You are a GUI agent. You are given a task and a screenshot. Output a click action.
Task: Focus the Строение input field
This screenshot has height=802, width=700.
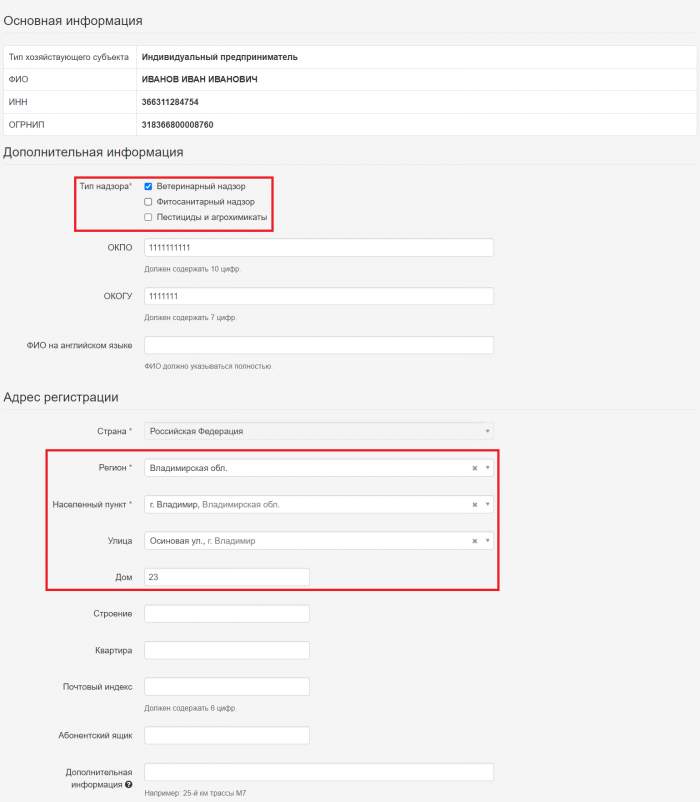(x=226, y=613)
